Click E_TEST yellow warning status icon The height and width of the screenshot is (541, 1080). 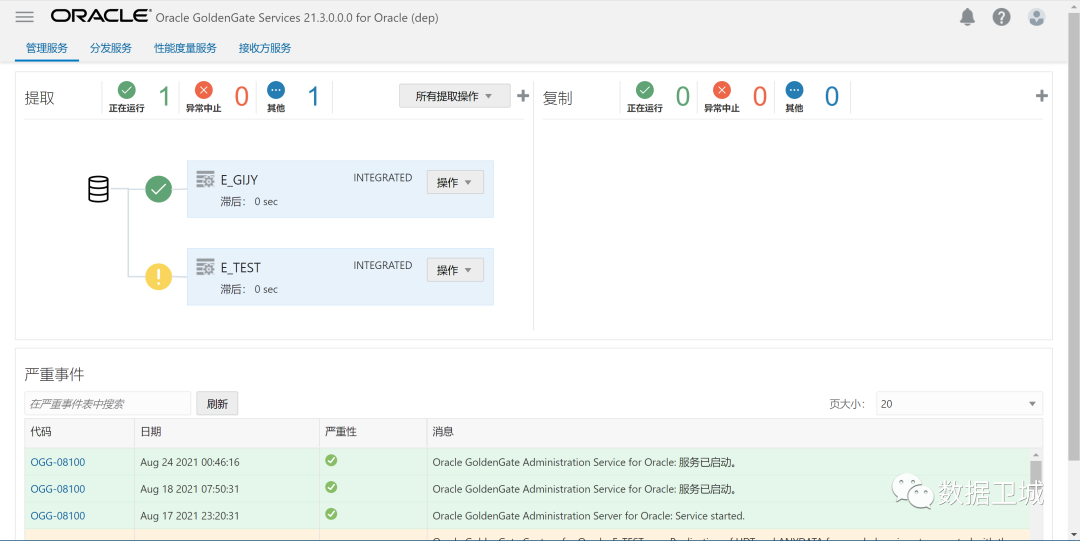[x=158, y=277]
